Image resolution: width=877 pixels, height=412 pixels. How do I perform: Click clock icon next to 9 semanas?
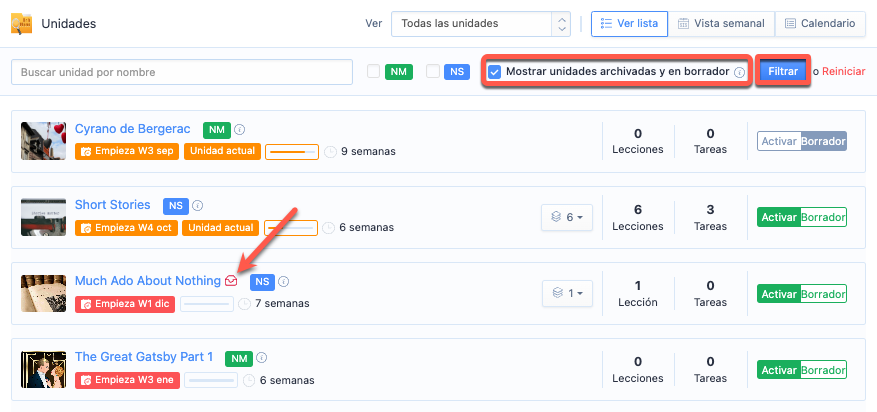[x=330, y=152]
